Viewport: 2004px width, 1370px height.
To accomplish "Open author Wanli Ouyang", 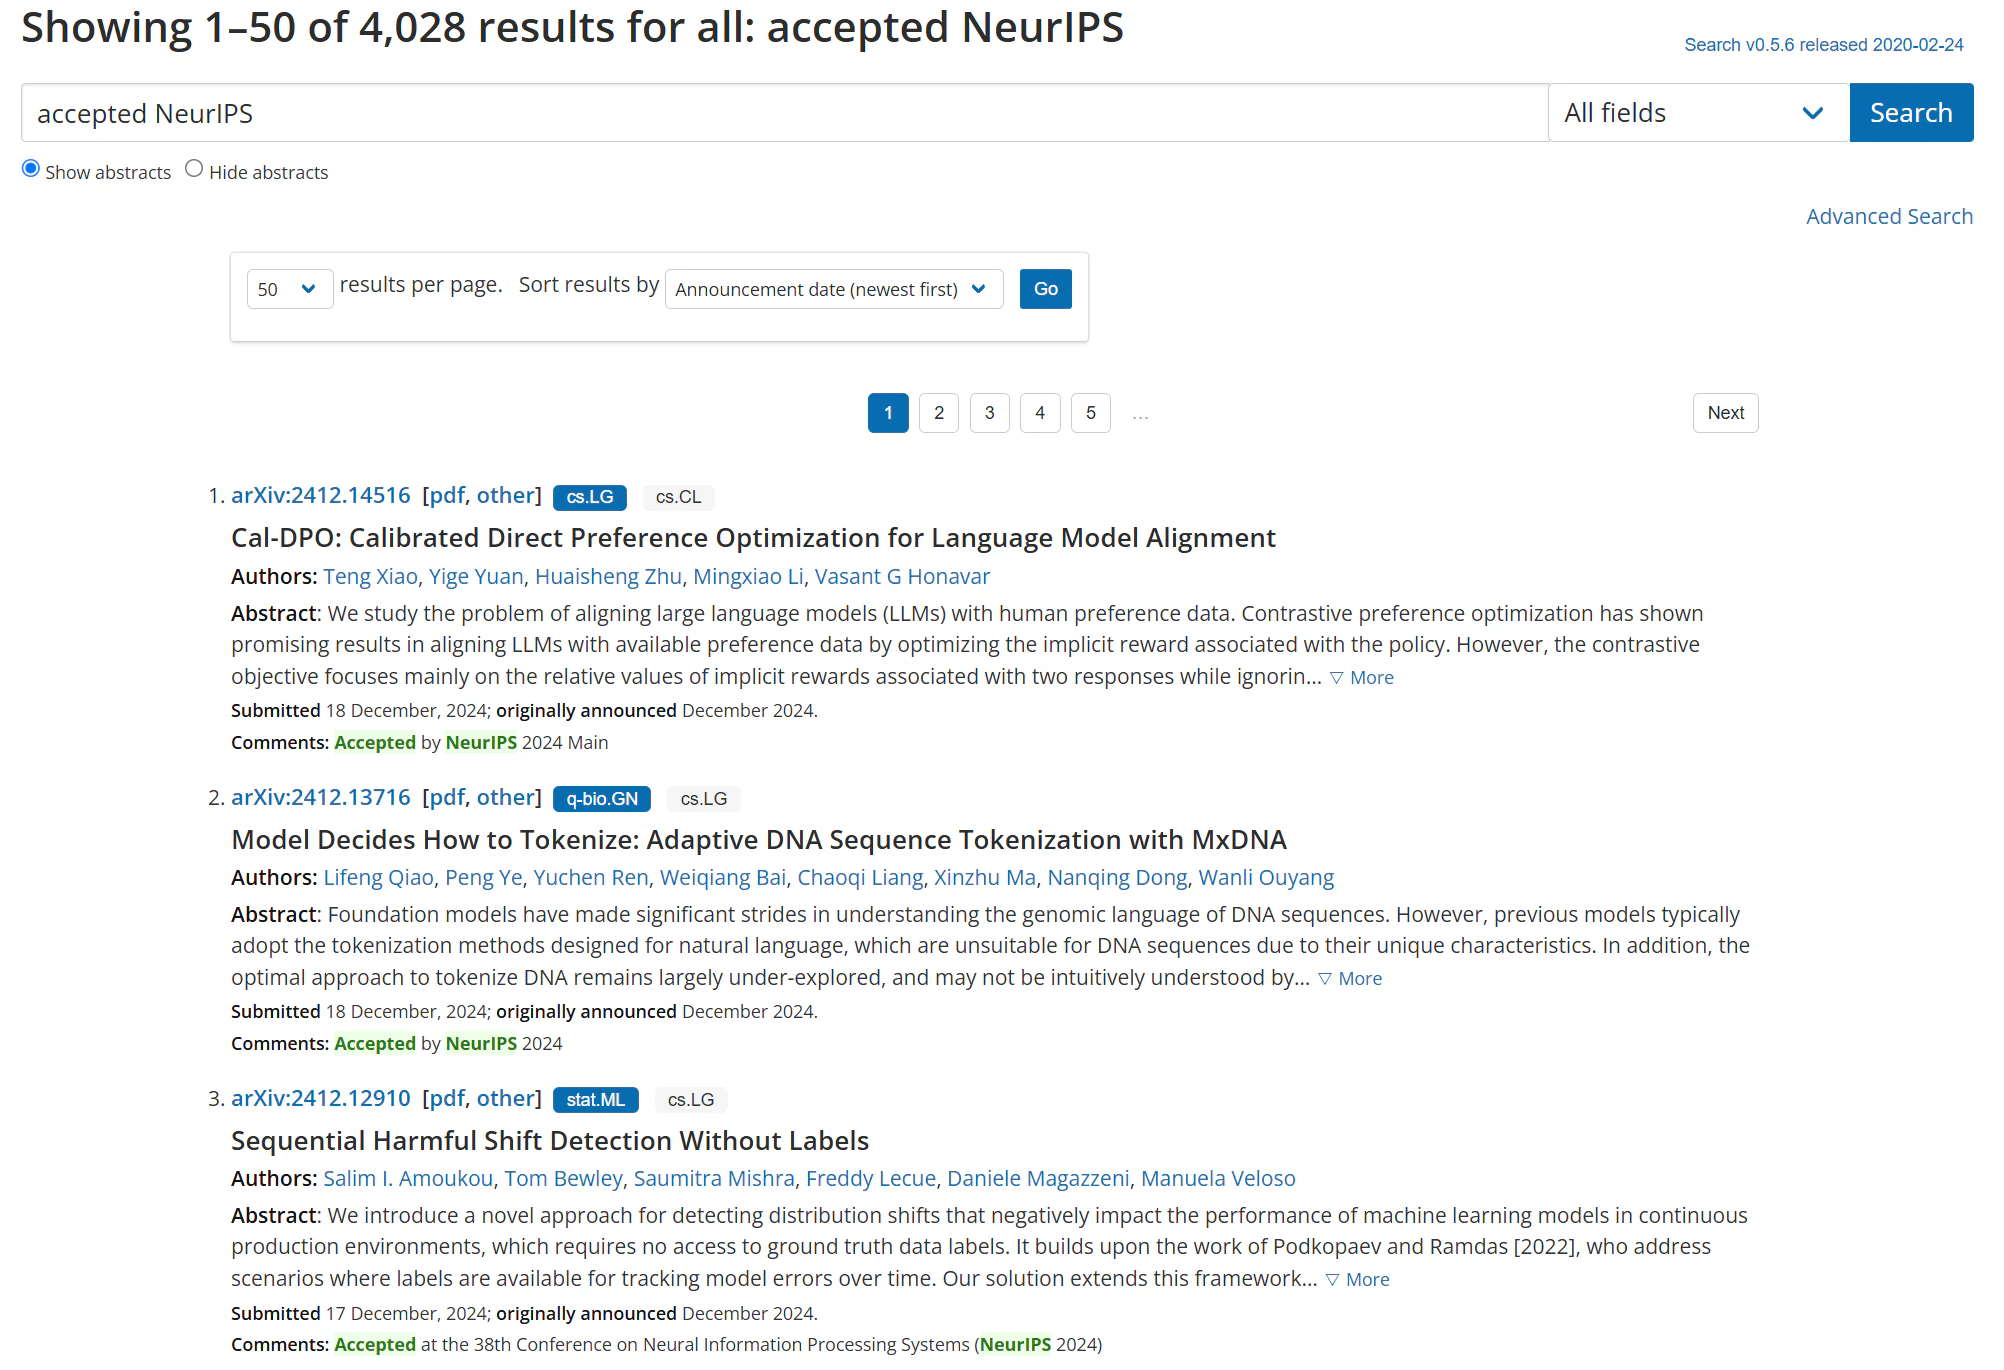I will click(x=1266, y=877).
